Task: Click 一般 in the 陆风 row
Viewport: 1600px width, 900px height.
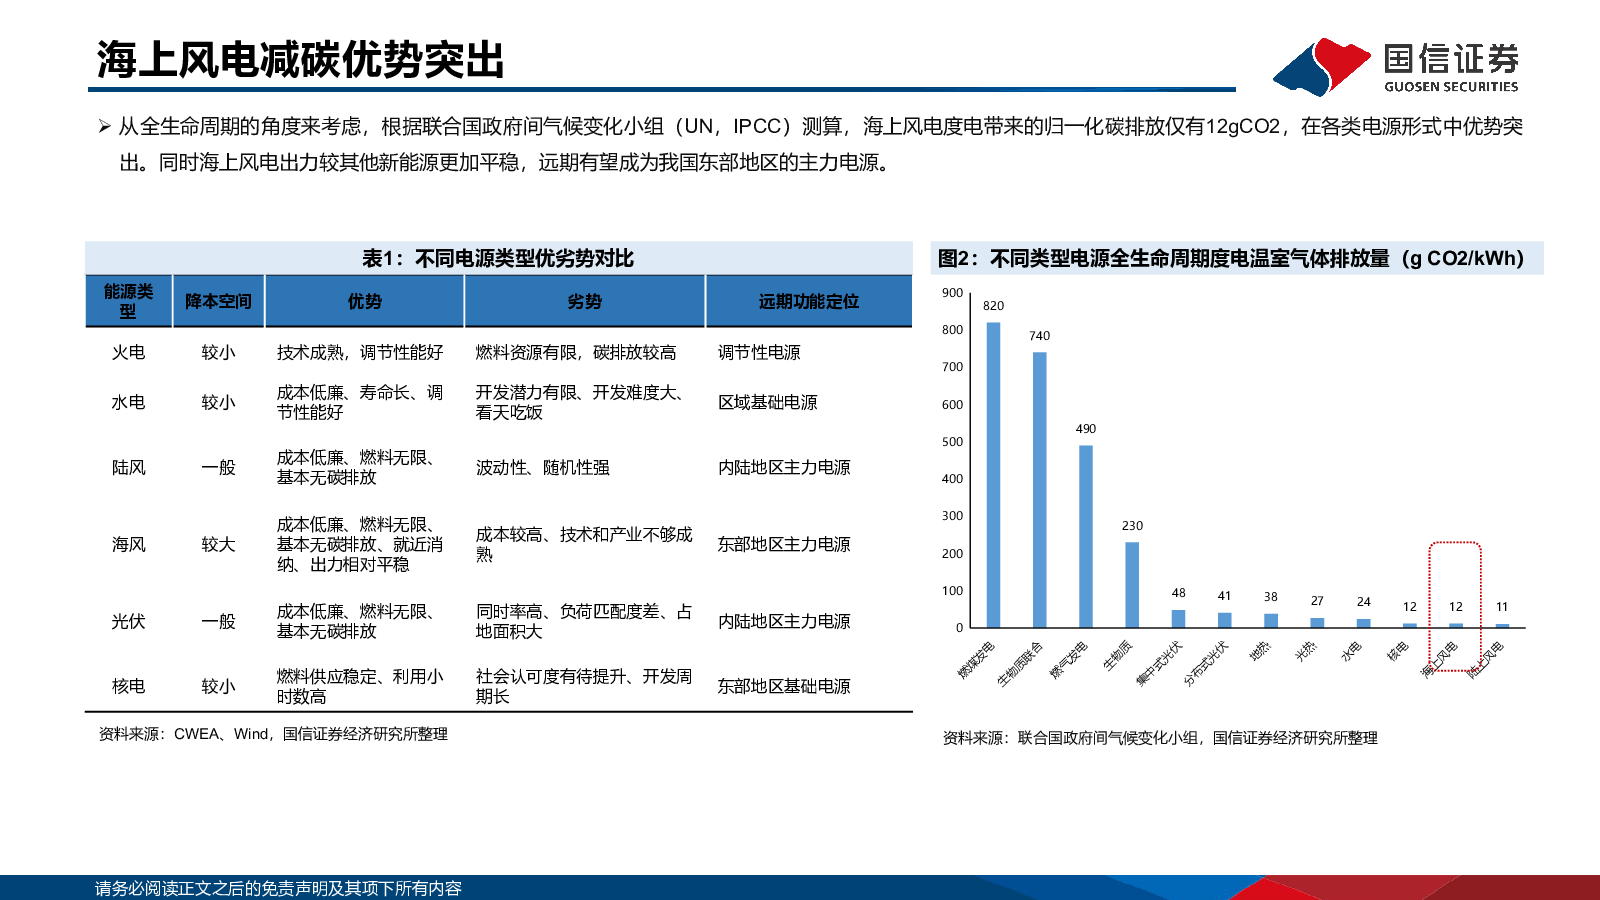Action: tap(218, 467)
